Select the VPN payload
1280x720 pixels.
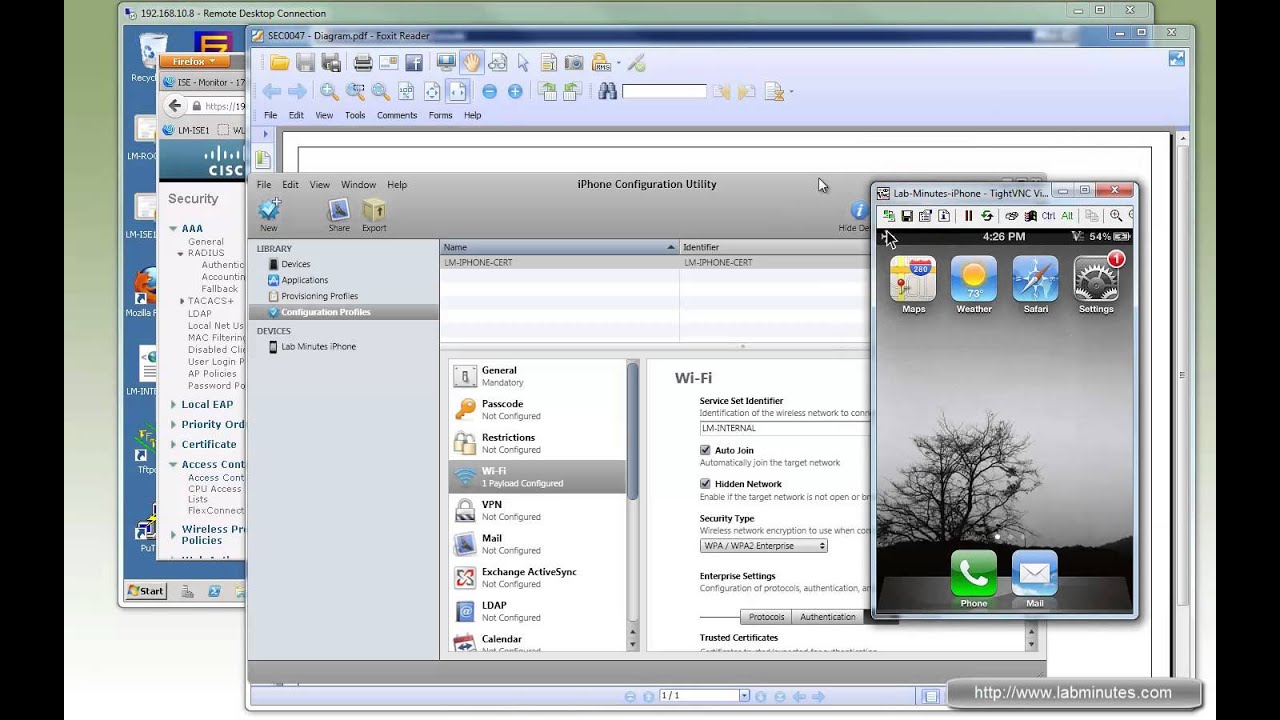click(x=538, y=510)
